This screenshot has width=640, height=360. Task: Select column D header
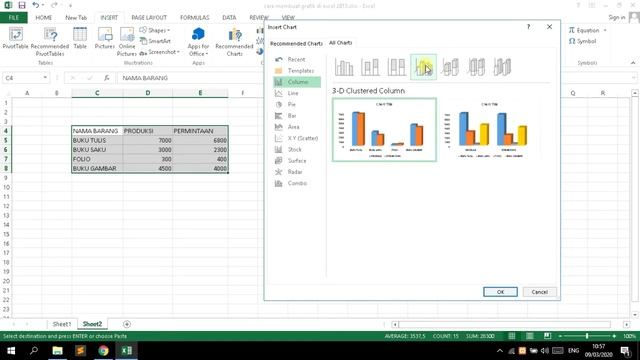148,93
